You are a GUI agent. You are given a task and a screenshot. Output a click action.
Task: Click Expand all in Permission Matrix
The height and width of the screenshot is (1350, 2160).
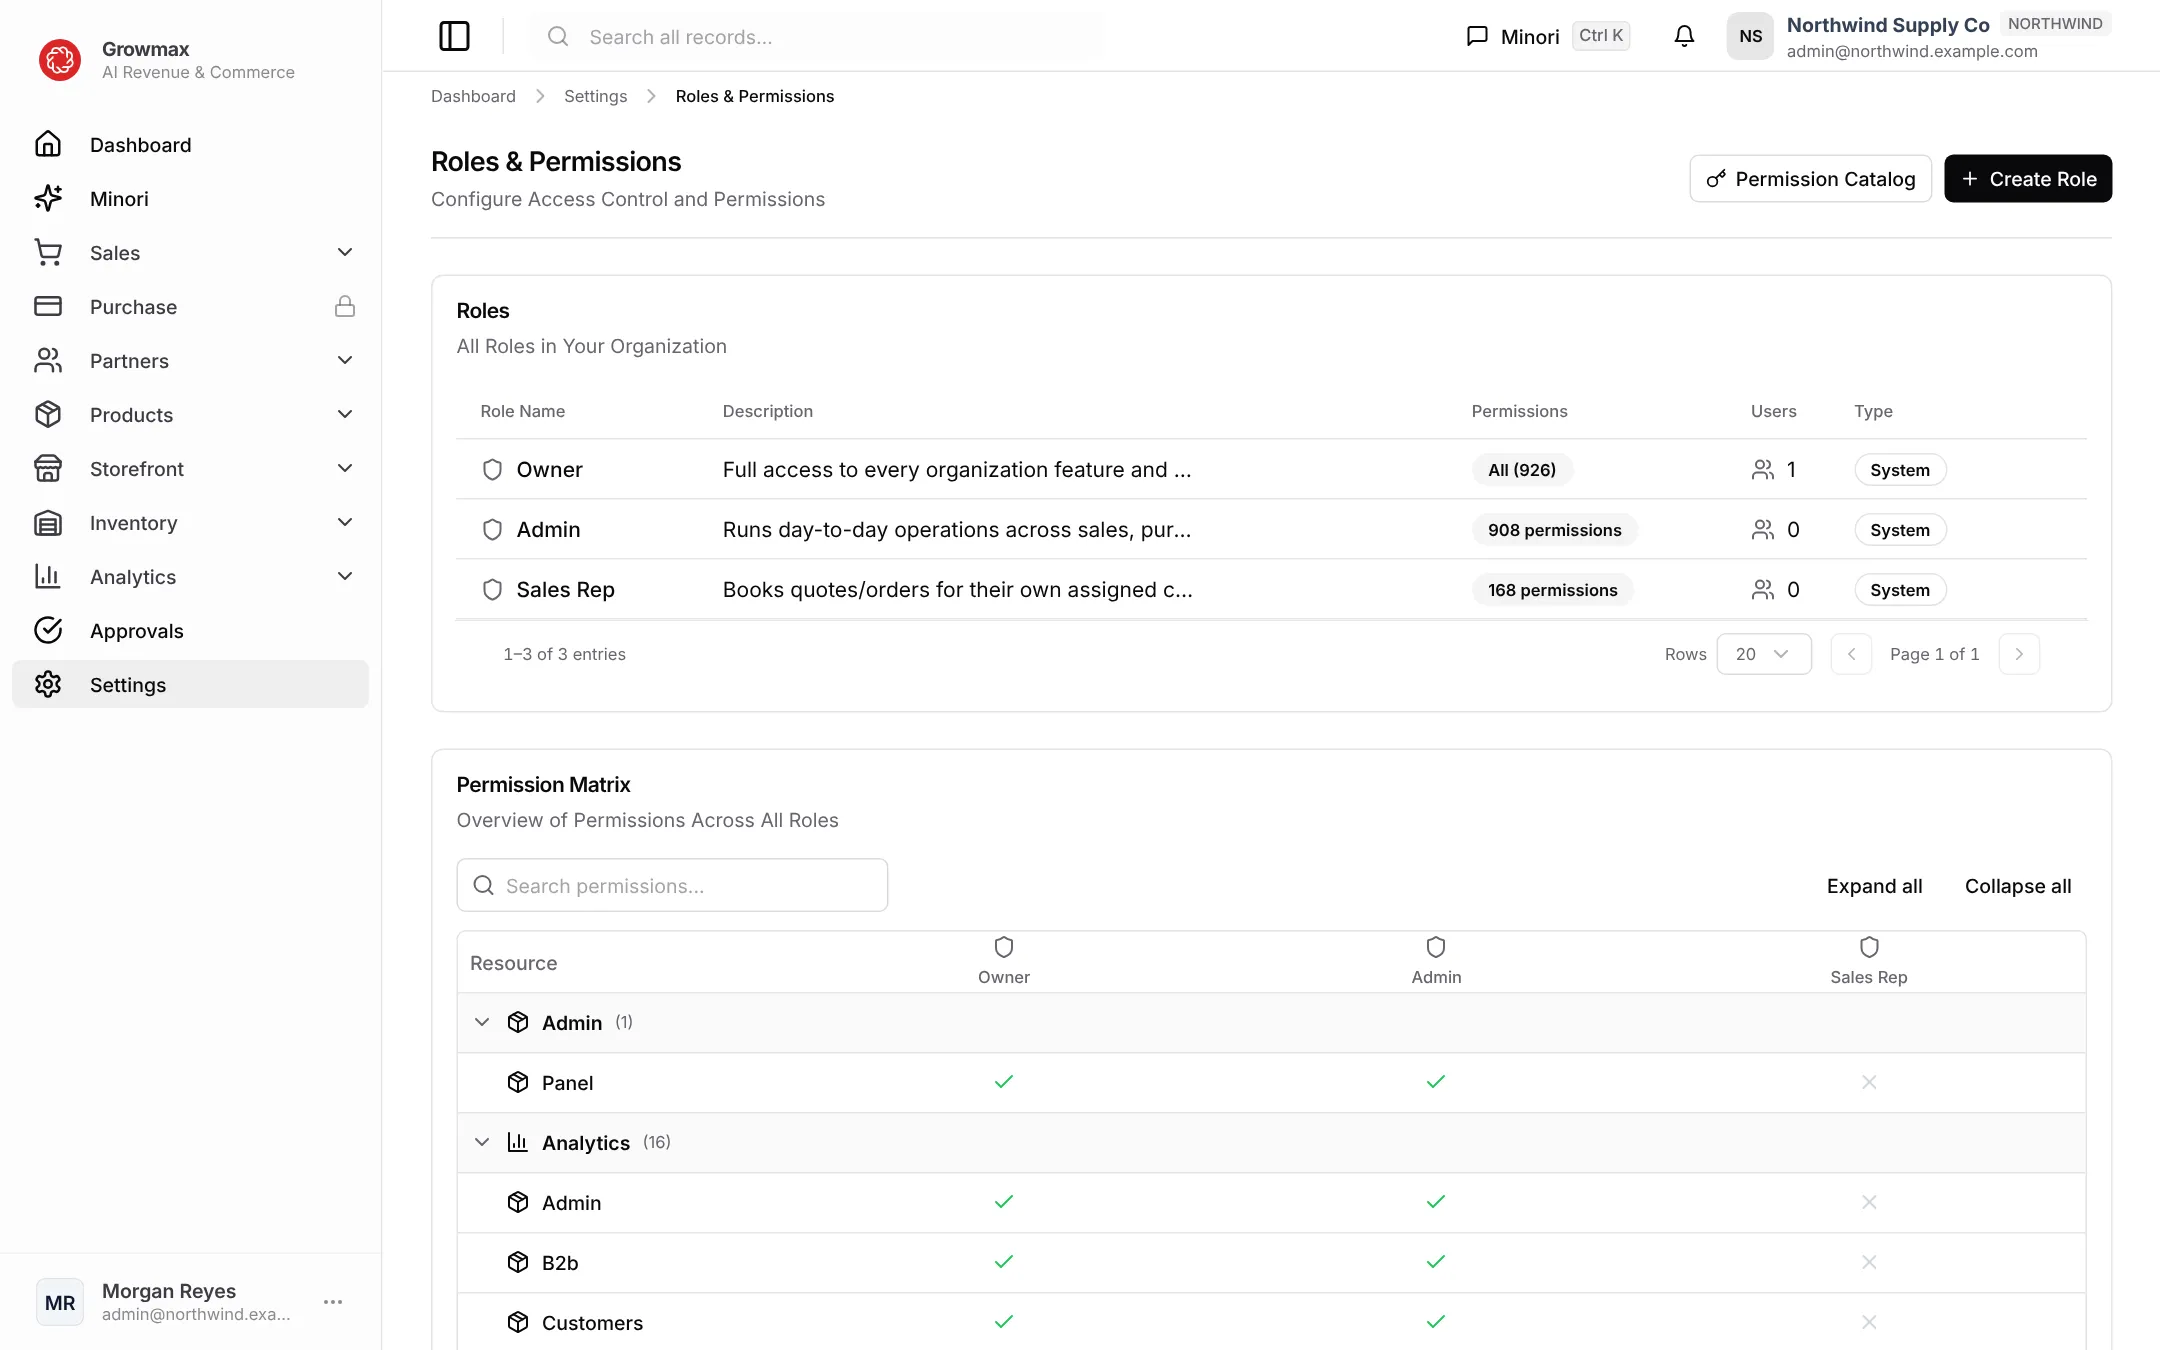pyautogui.click(x=1874, y=886)
